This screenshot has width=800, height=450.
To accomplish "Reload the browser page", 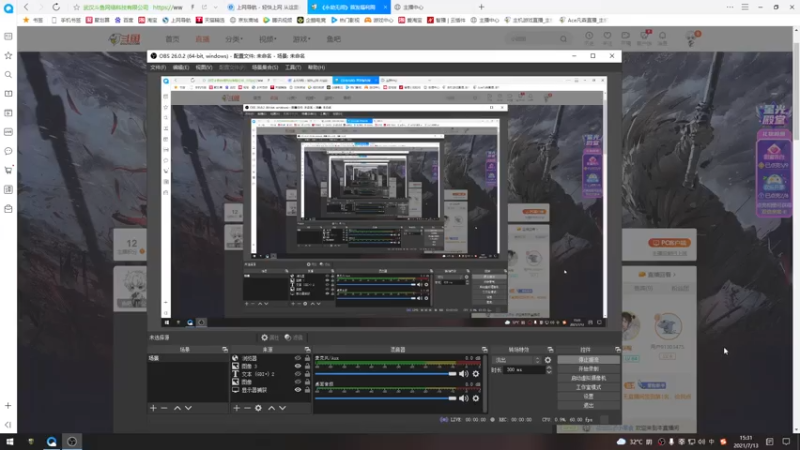I will click(56, 7).
